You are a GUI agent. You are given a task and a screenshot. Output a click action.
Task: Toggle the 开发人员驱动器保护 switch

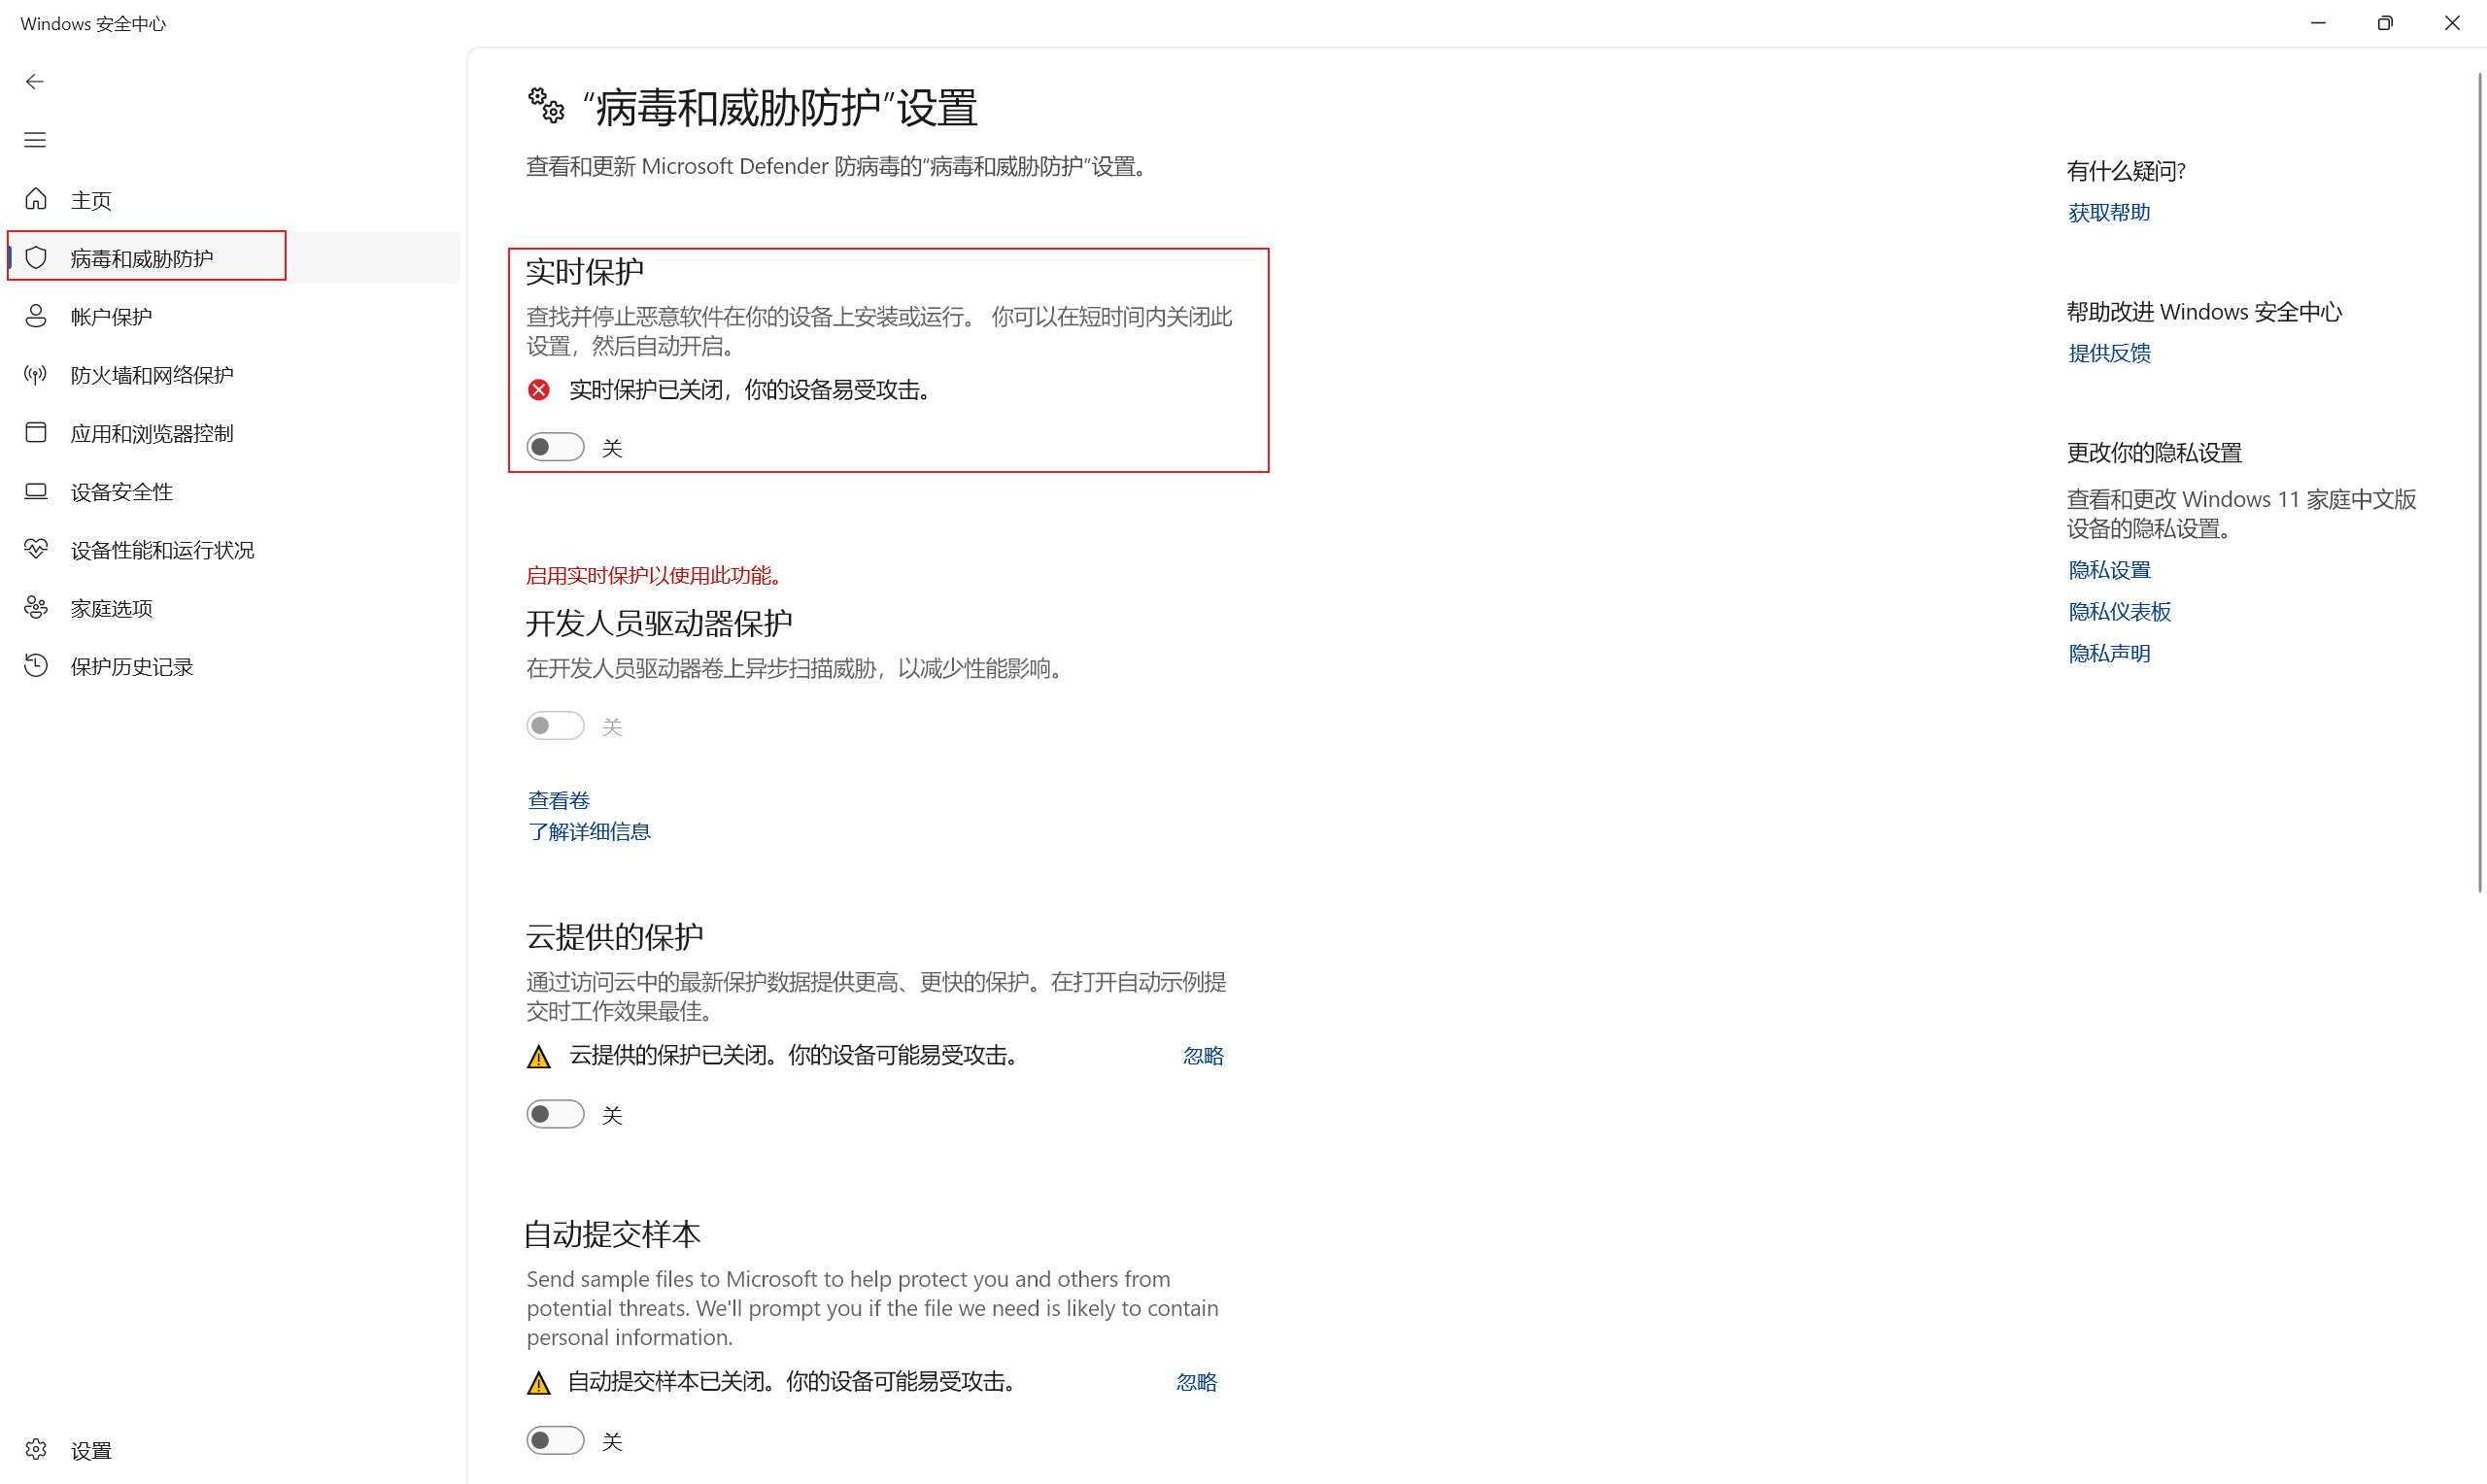[555, 726]
